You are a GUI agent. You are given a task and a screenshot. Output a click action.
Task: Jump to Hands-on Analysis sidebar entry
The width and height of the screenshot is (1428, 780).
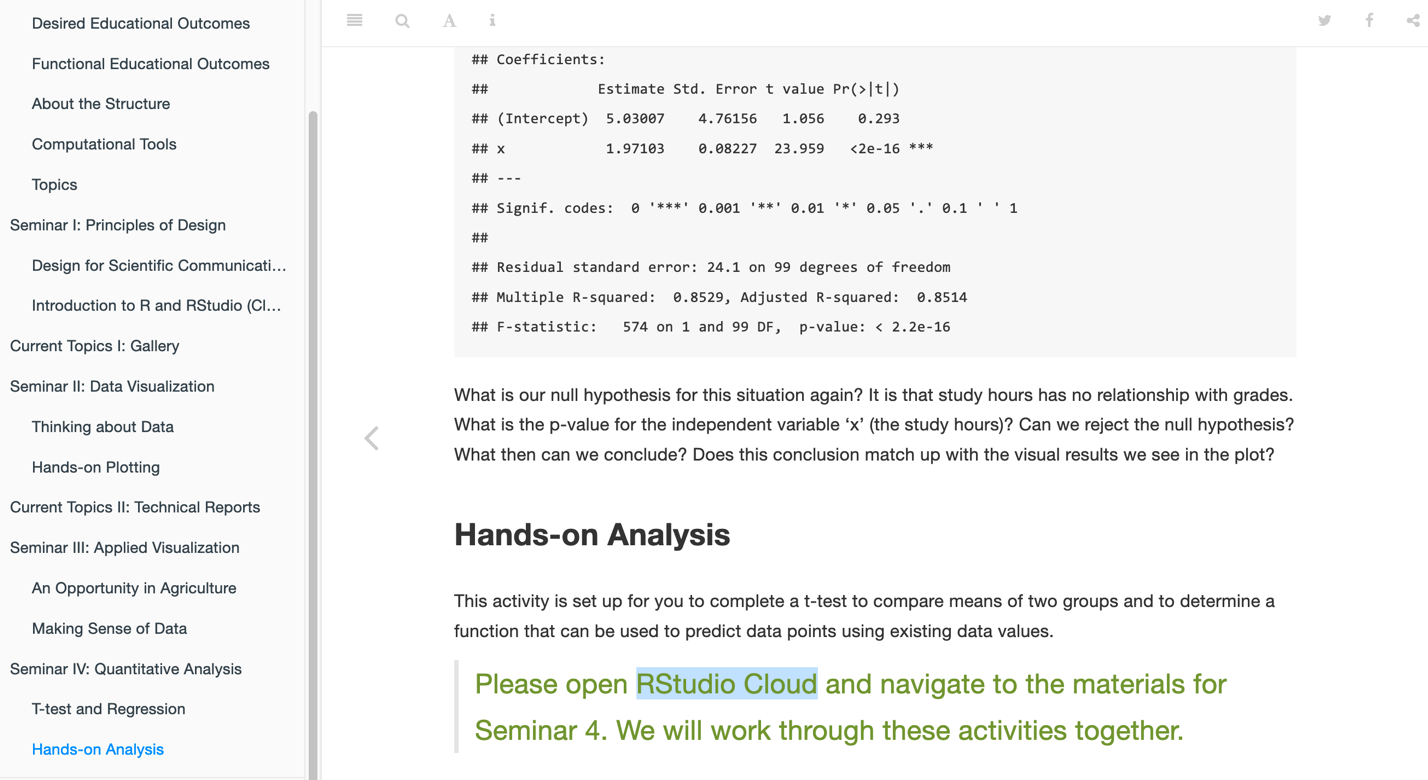click(98, 749)
